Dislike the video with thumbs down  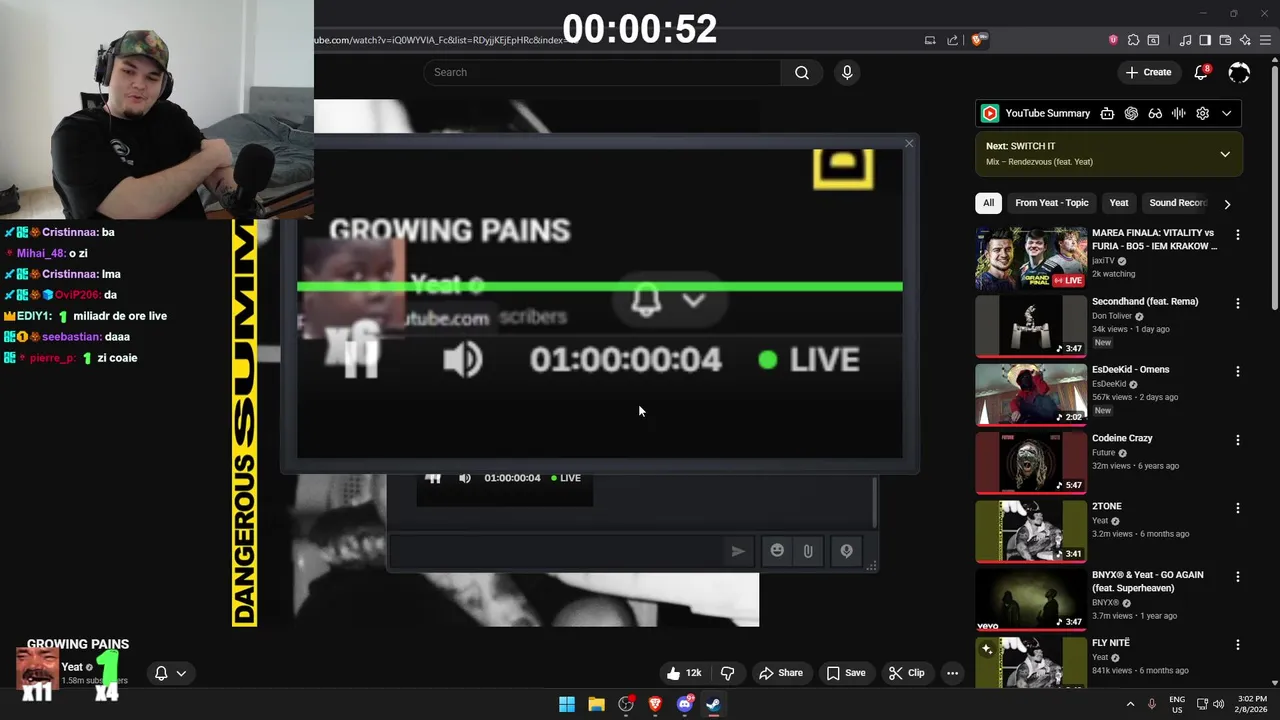[x=727, y=673]
